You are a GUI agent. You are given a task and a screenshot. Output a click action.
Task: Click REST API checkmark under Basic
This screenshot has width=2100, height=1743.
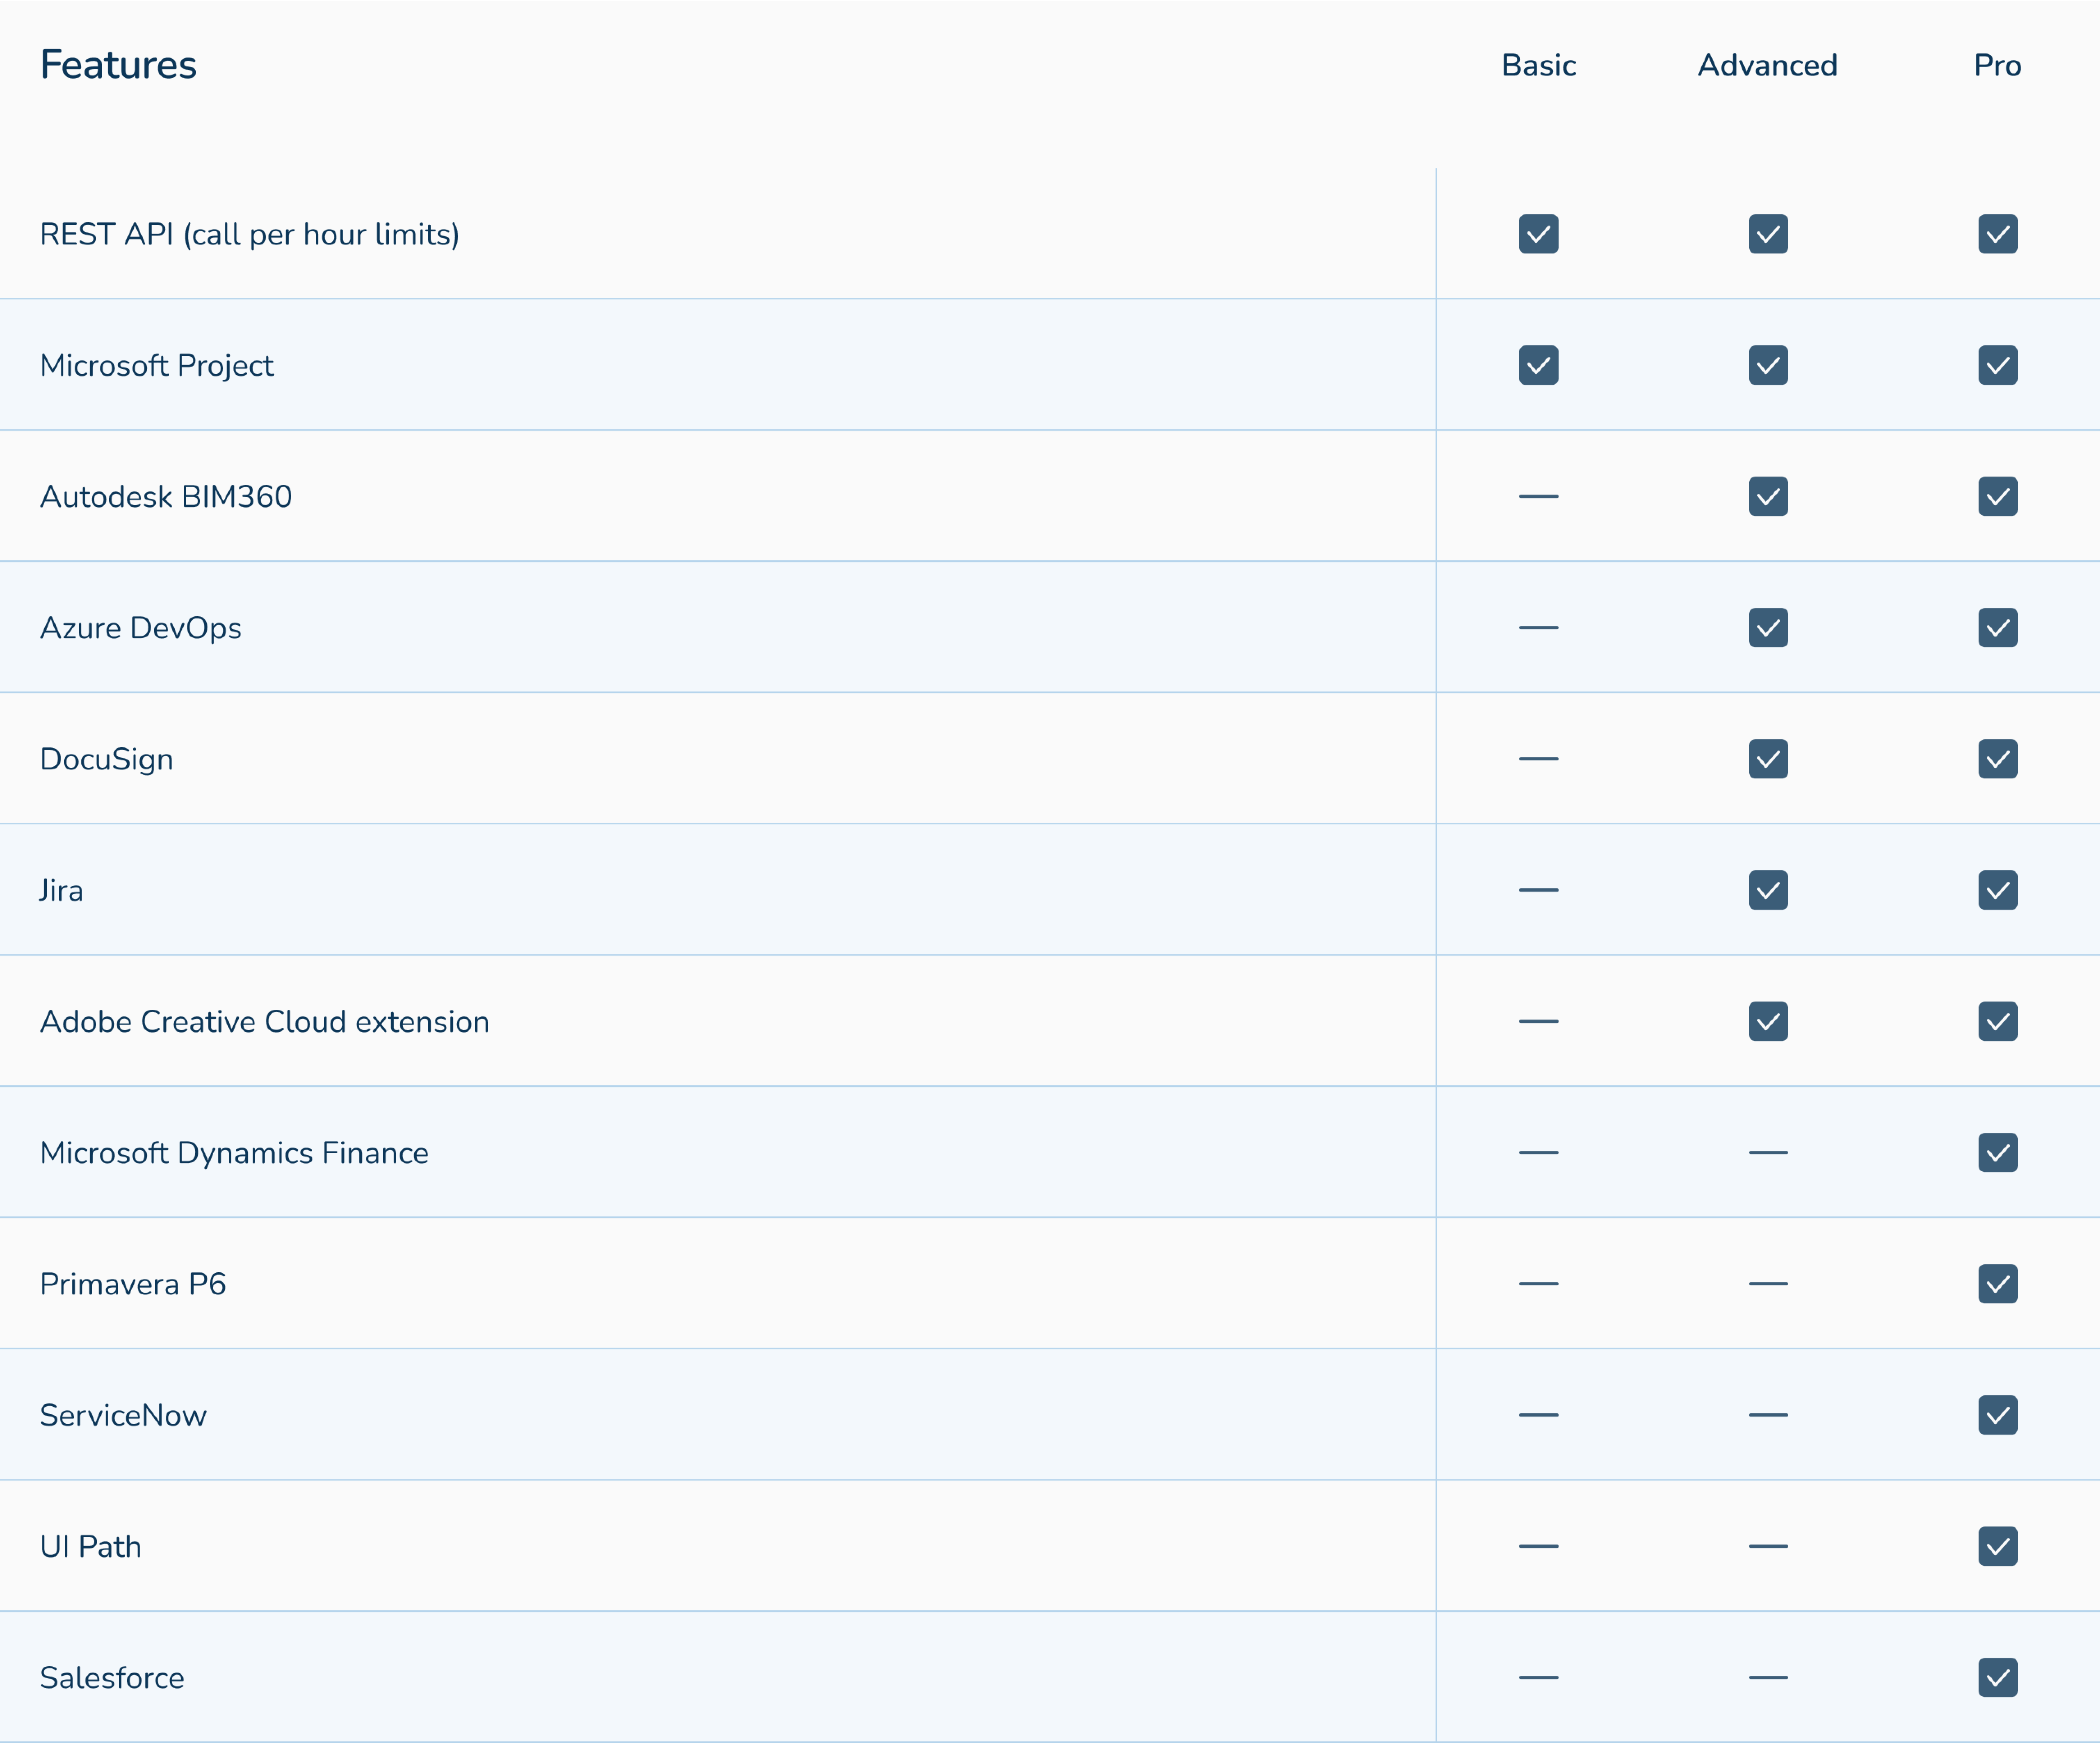[x=1538, y=234]
